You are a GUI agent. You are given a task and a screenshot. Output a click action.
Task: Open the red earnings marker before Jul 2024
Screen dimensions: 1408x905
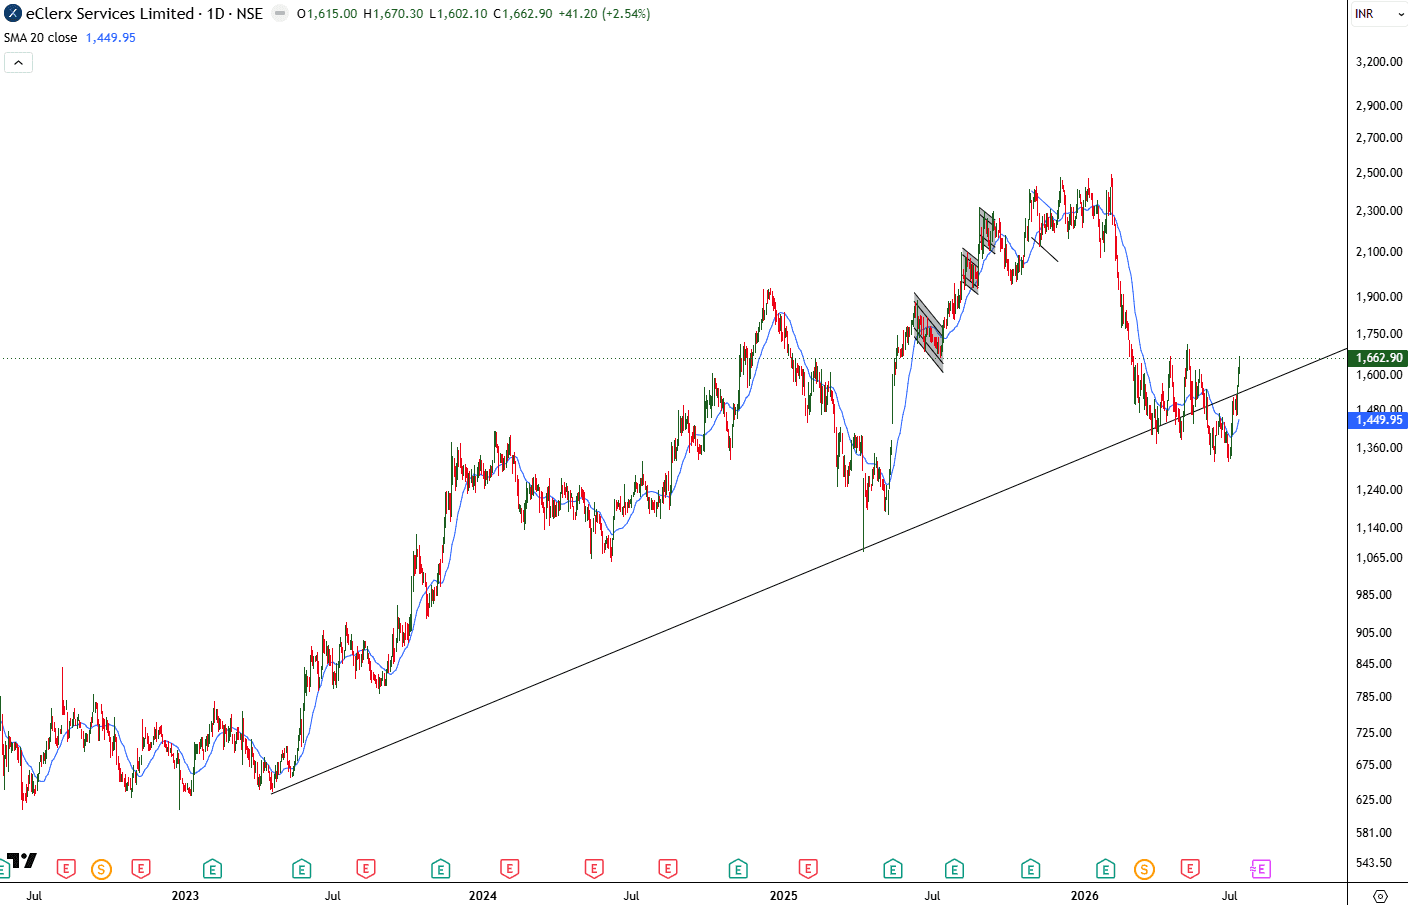click(594, 869)
